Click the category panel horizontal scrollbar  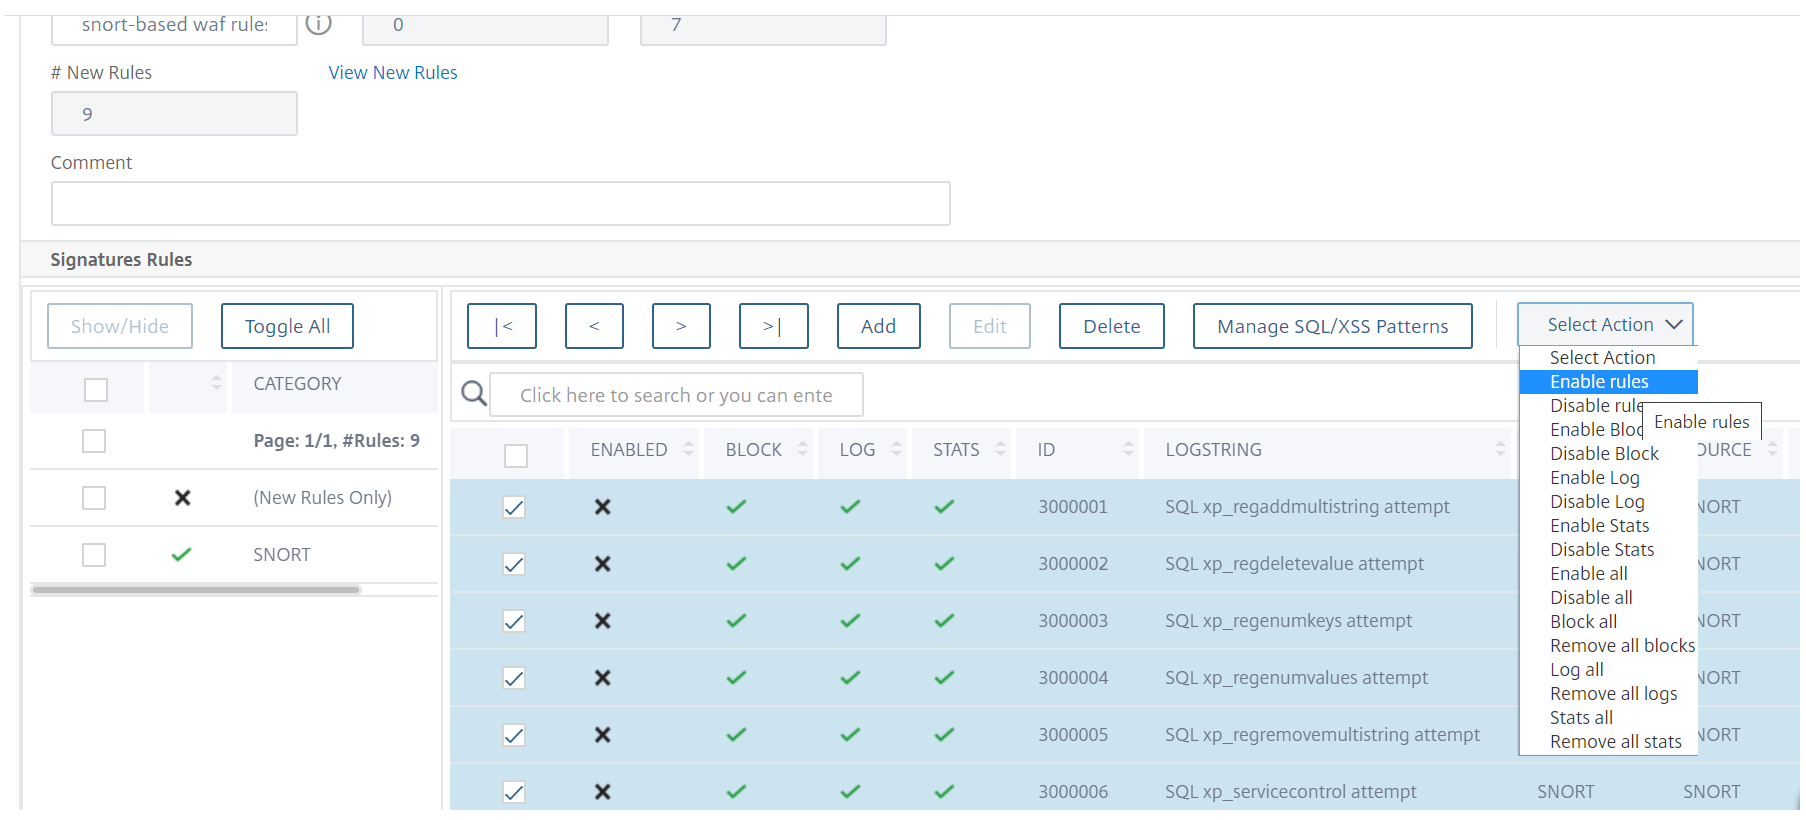(x=196, y=590)
